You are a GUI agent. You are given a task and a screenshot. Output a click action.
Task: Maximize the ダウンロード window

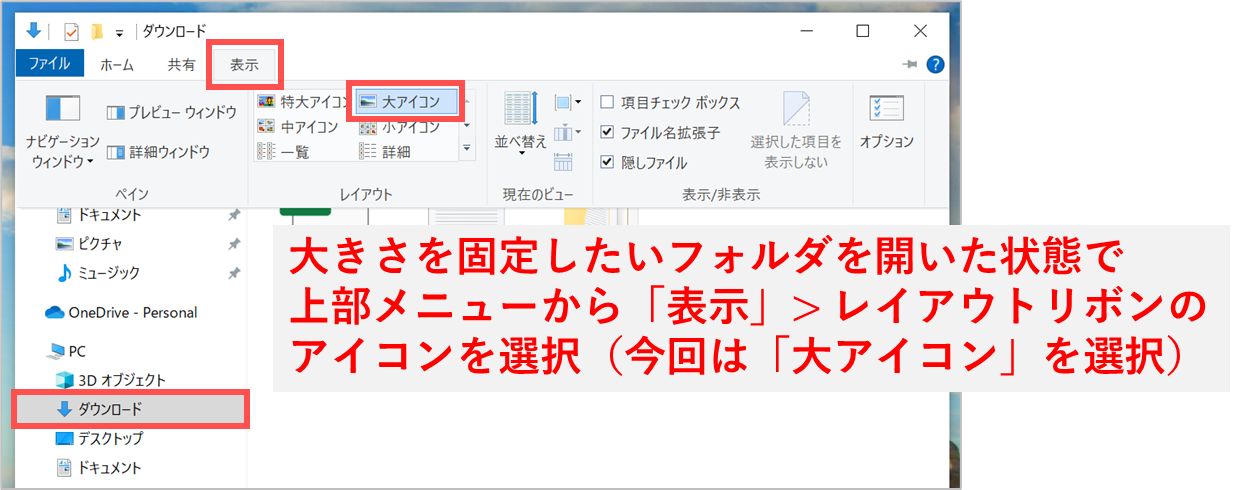tap(862, 31)
